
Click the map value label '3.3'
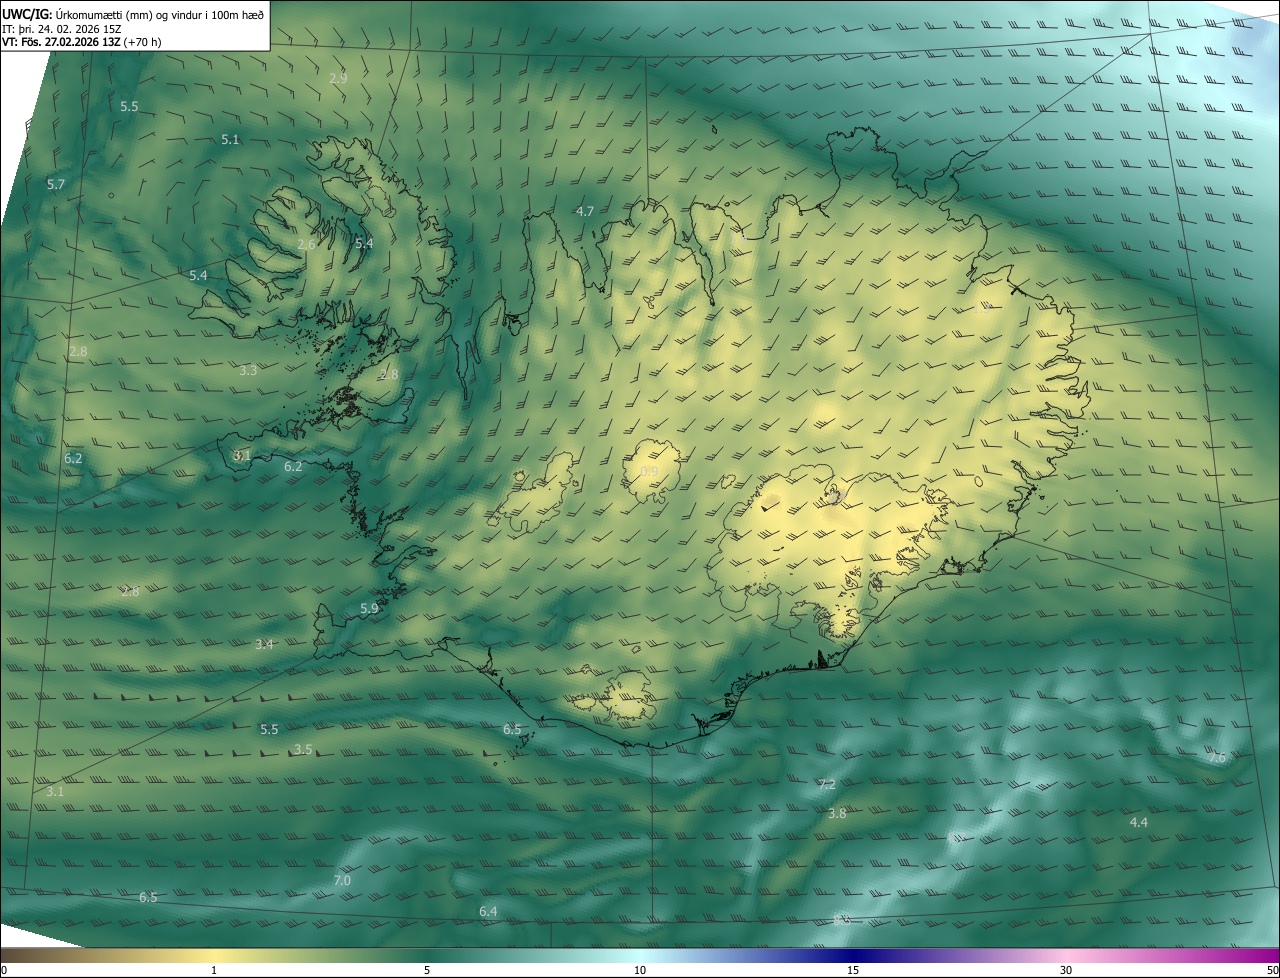click(248, 370)
